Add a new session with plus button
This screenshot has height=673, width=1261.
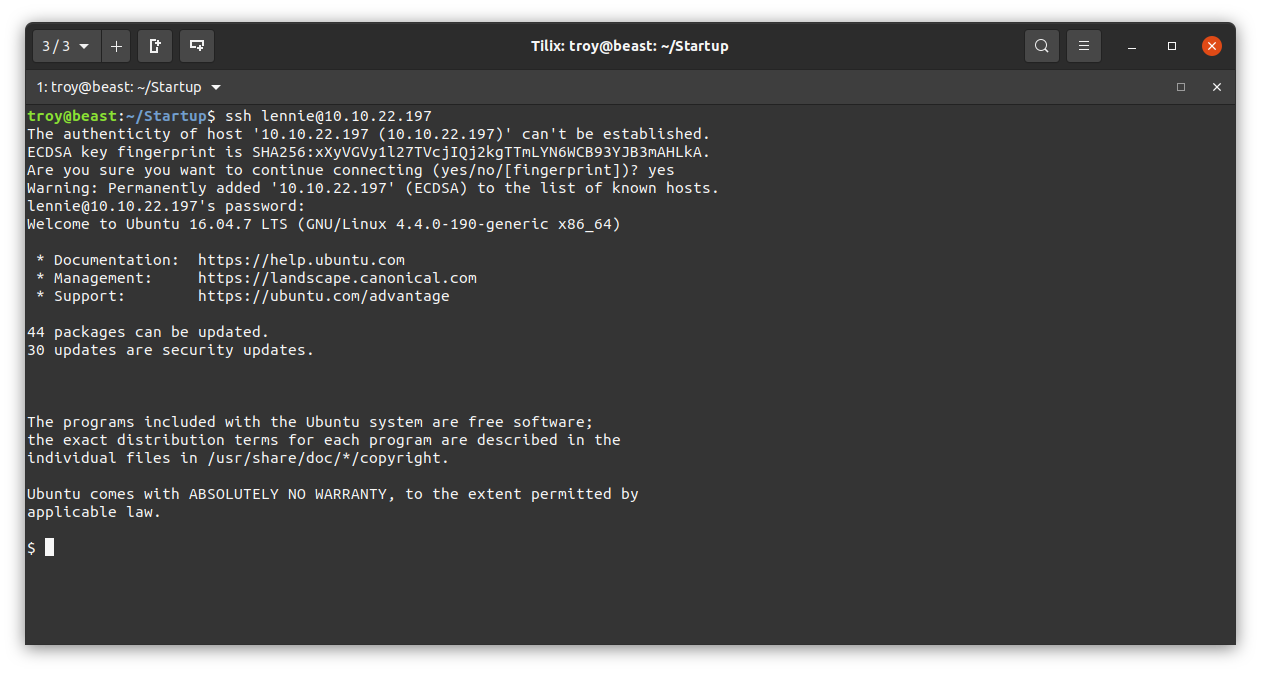116,46
